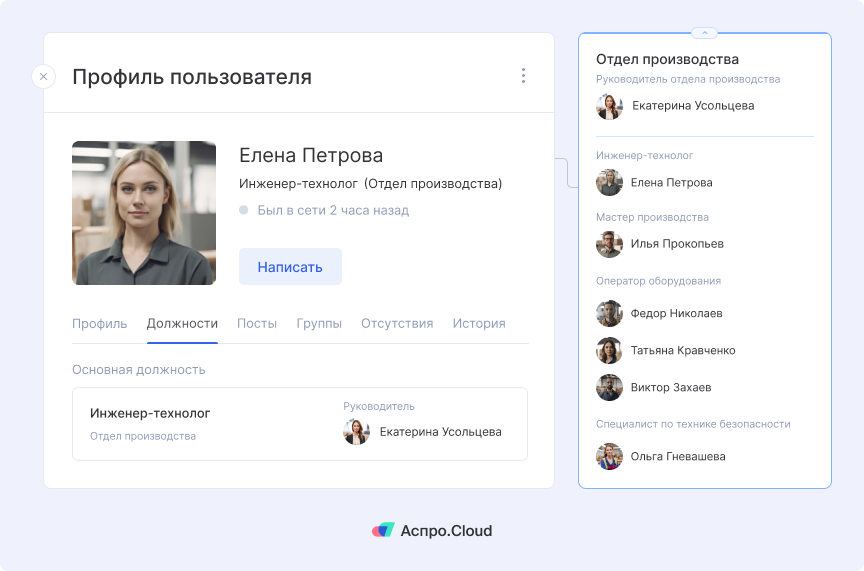Show the История tab
864x571 pixels.
click(479, 323)
